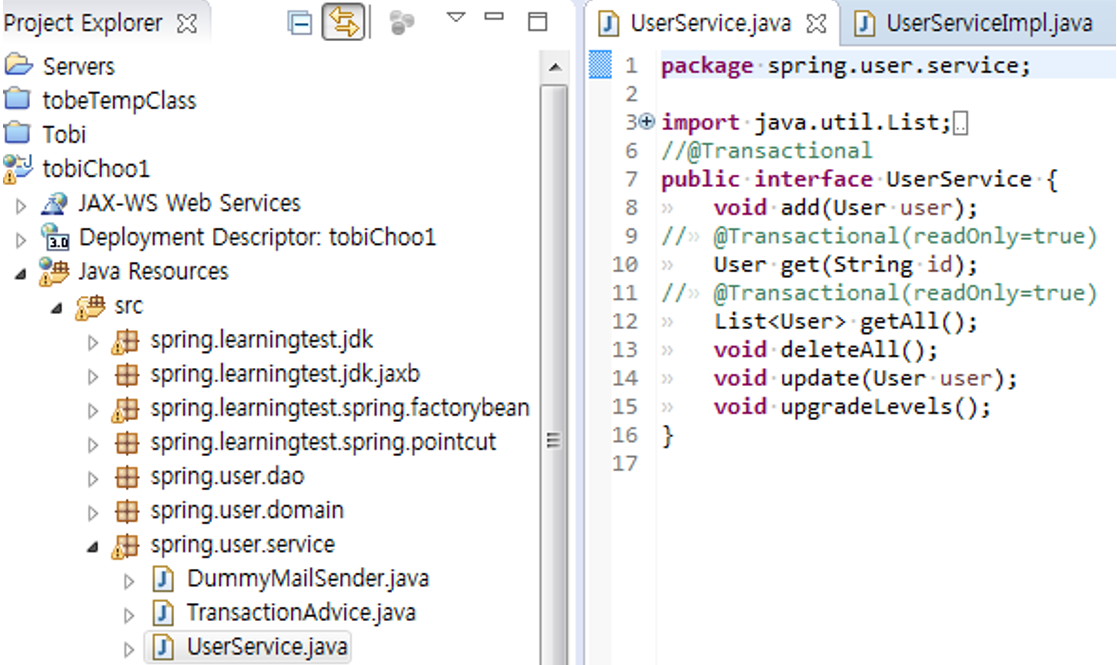Click spring.user.domain package icon

[127, 510]
